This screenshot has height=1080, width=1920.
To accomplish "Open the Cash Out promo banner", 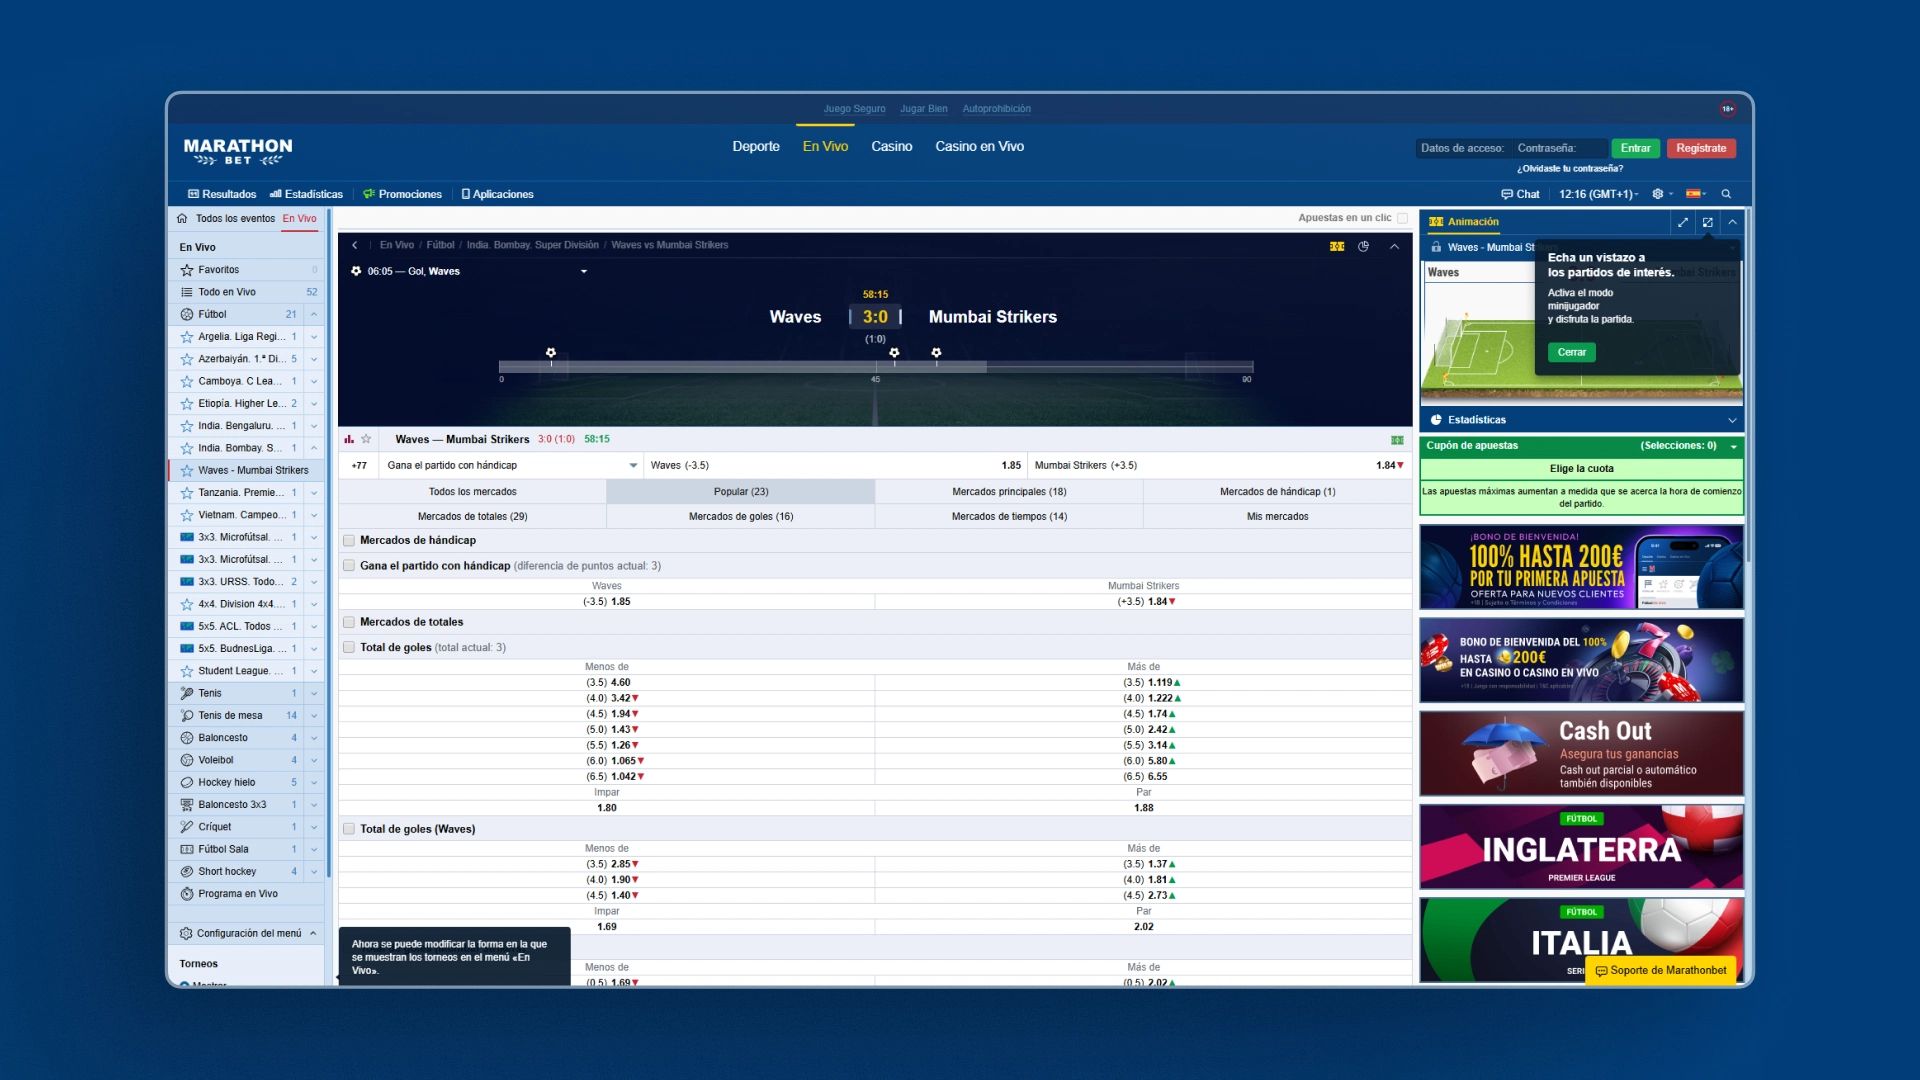I will tap(1581, 754).
